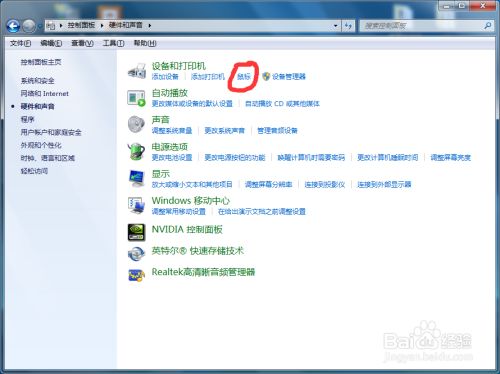
Task: Open the 电源选项 heading link
Action: [x=170, y=147]
